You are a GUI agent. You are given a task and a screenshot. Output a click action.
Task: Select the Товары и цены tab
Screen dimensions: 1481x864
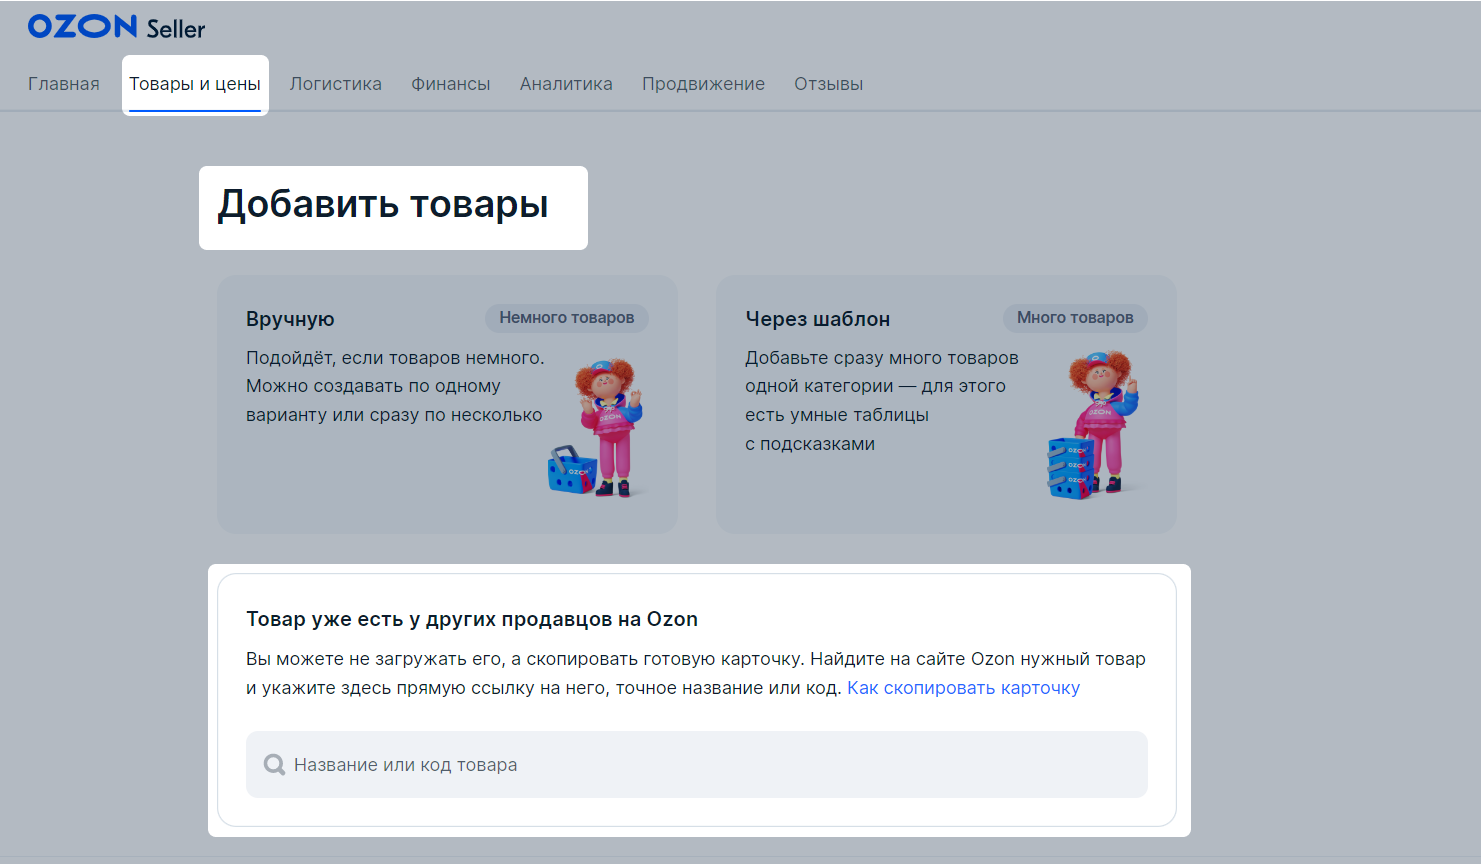(x=195, y=84)
